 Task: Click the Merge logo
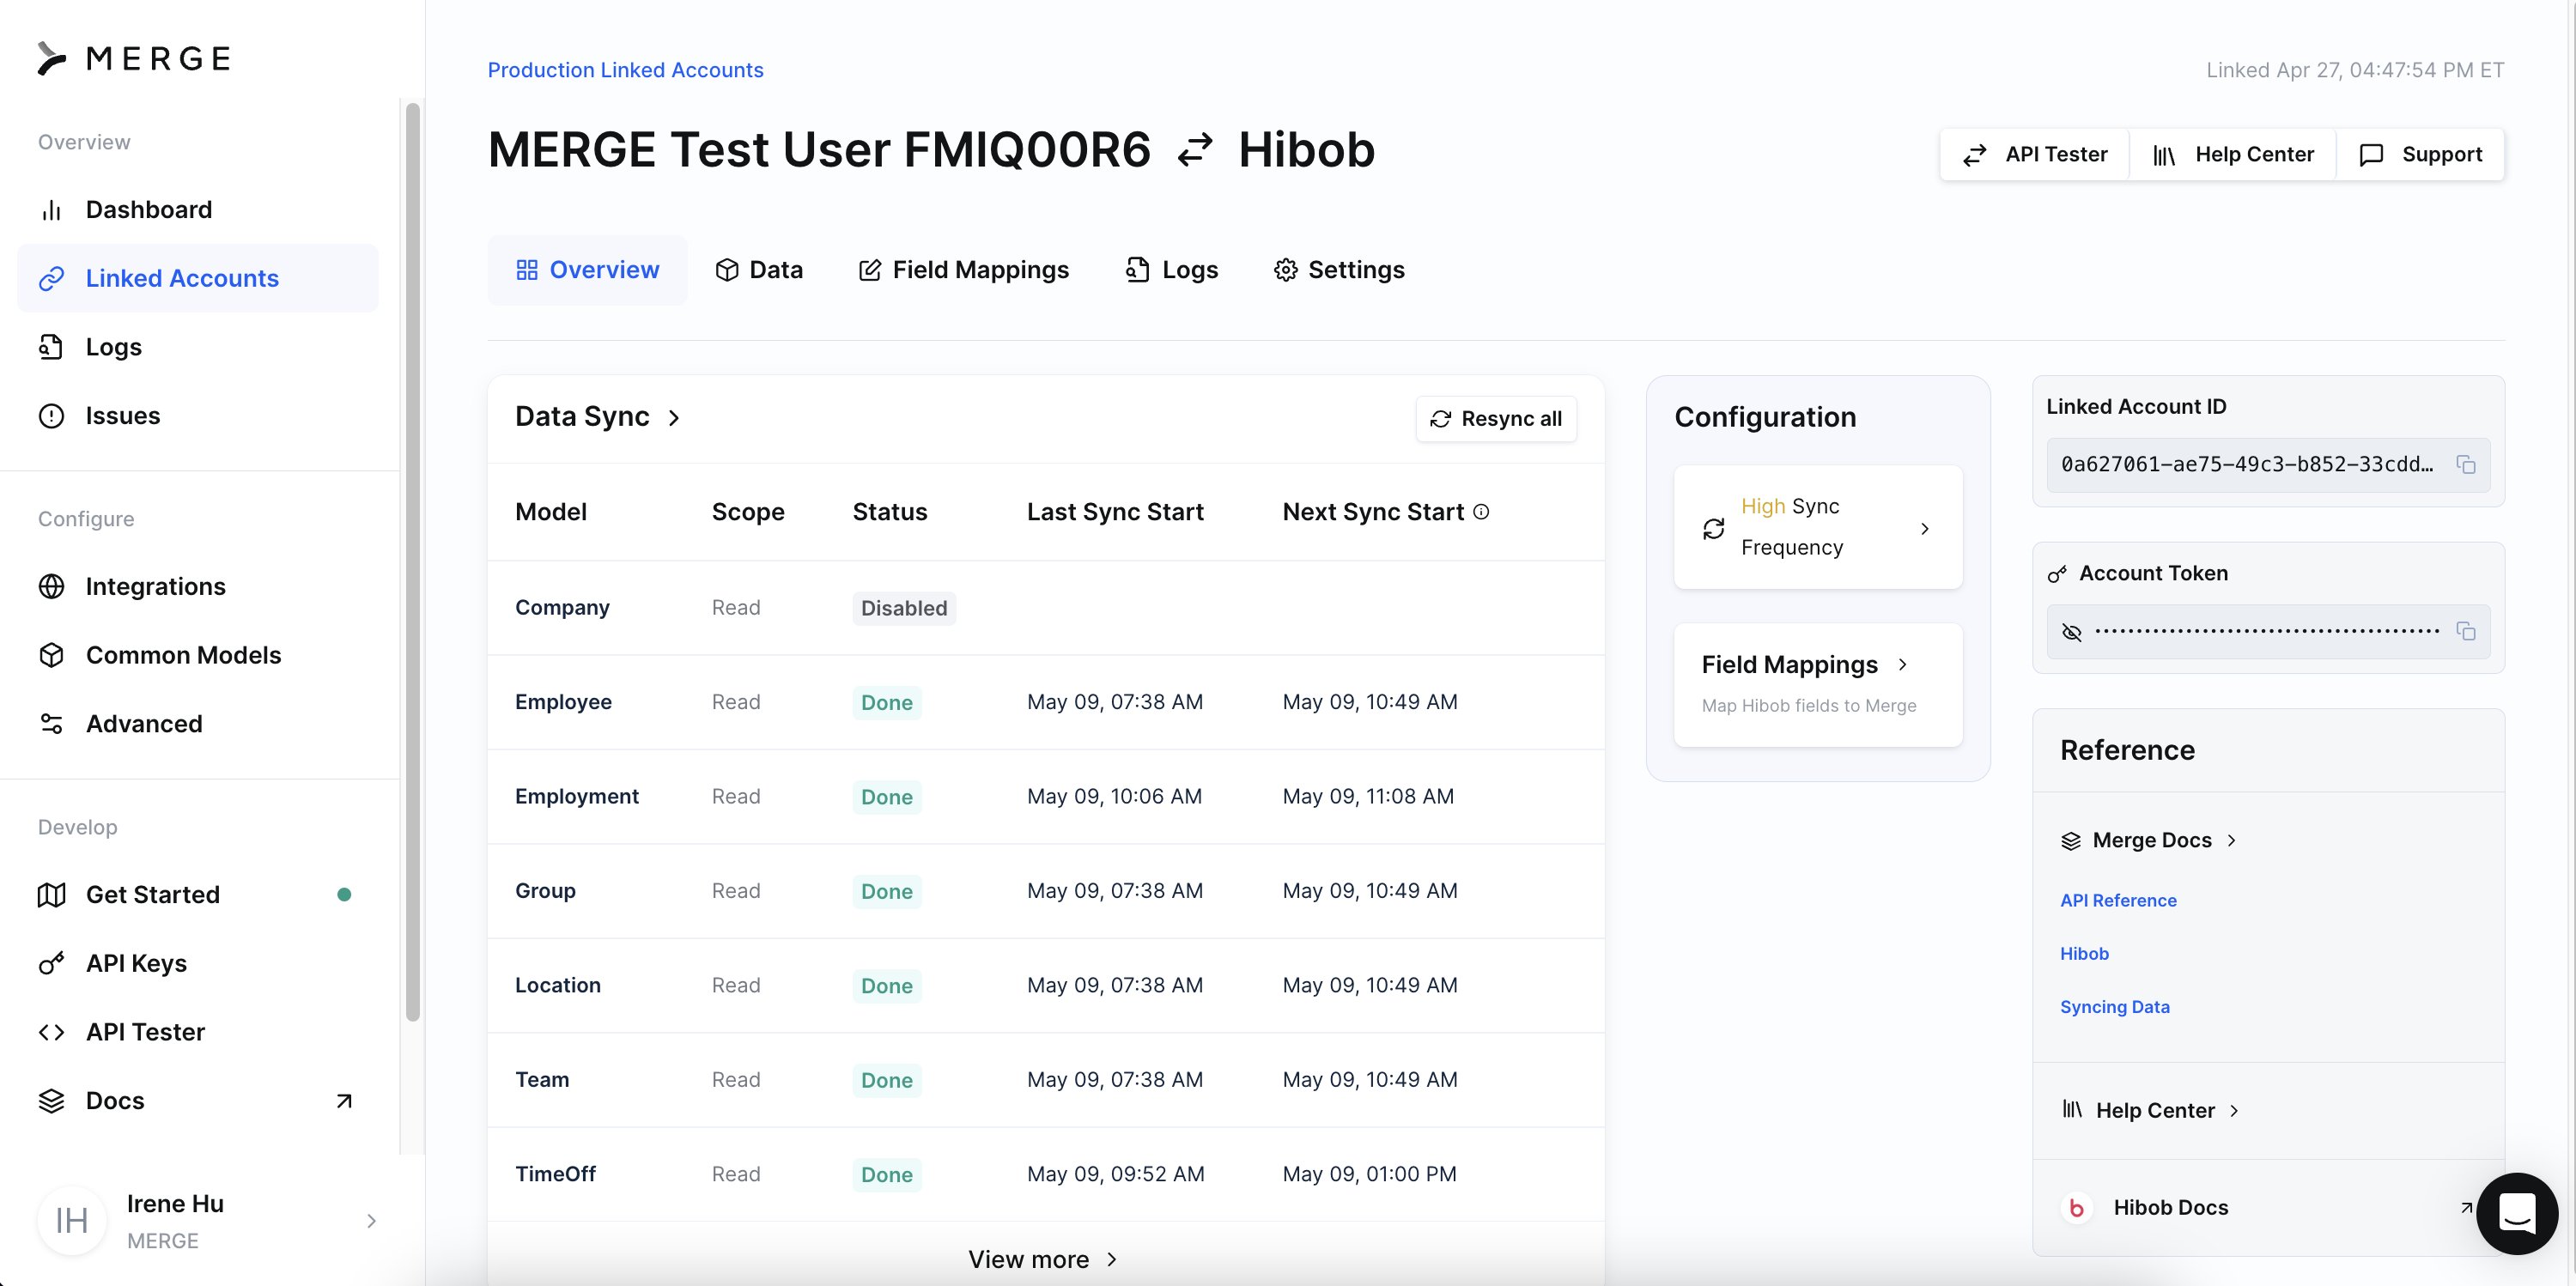[x=134, y=58]
